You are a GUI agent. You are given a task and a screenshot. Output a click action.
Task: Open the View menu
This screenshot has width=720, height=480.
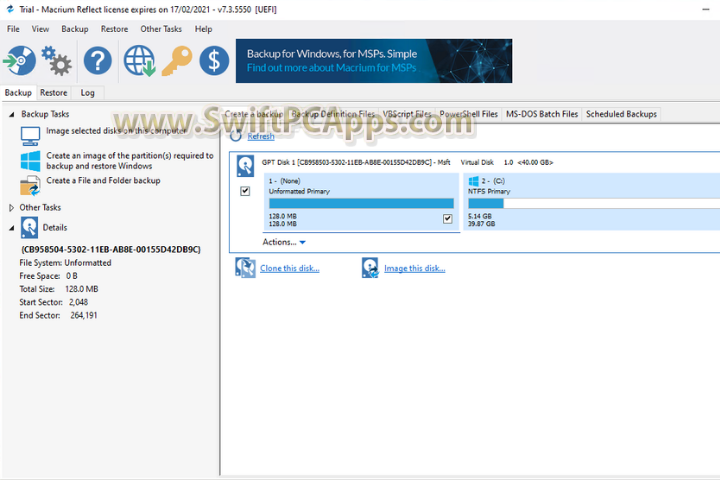40,29
